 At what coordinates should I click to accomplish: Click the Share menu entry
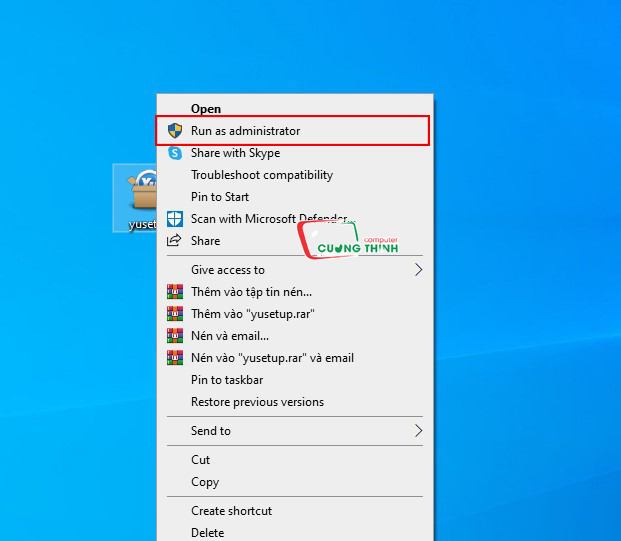click(x=295, y=240)
